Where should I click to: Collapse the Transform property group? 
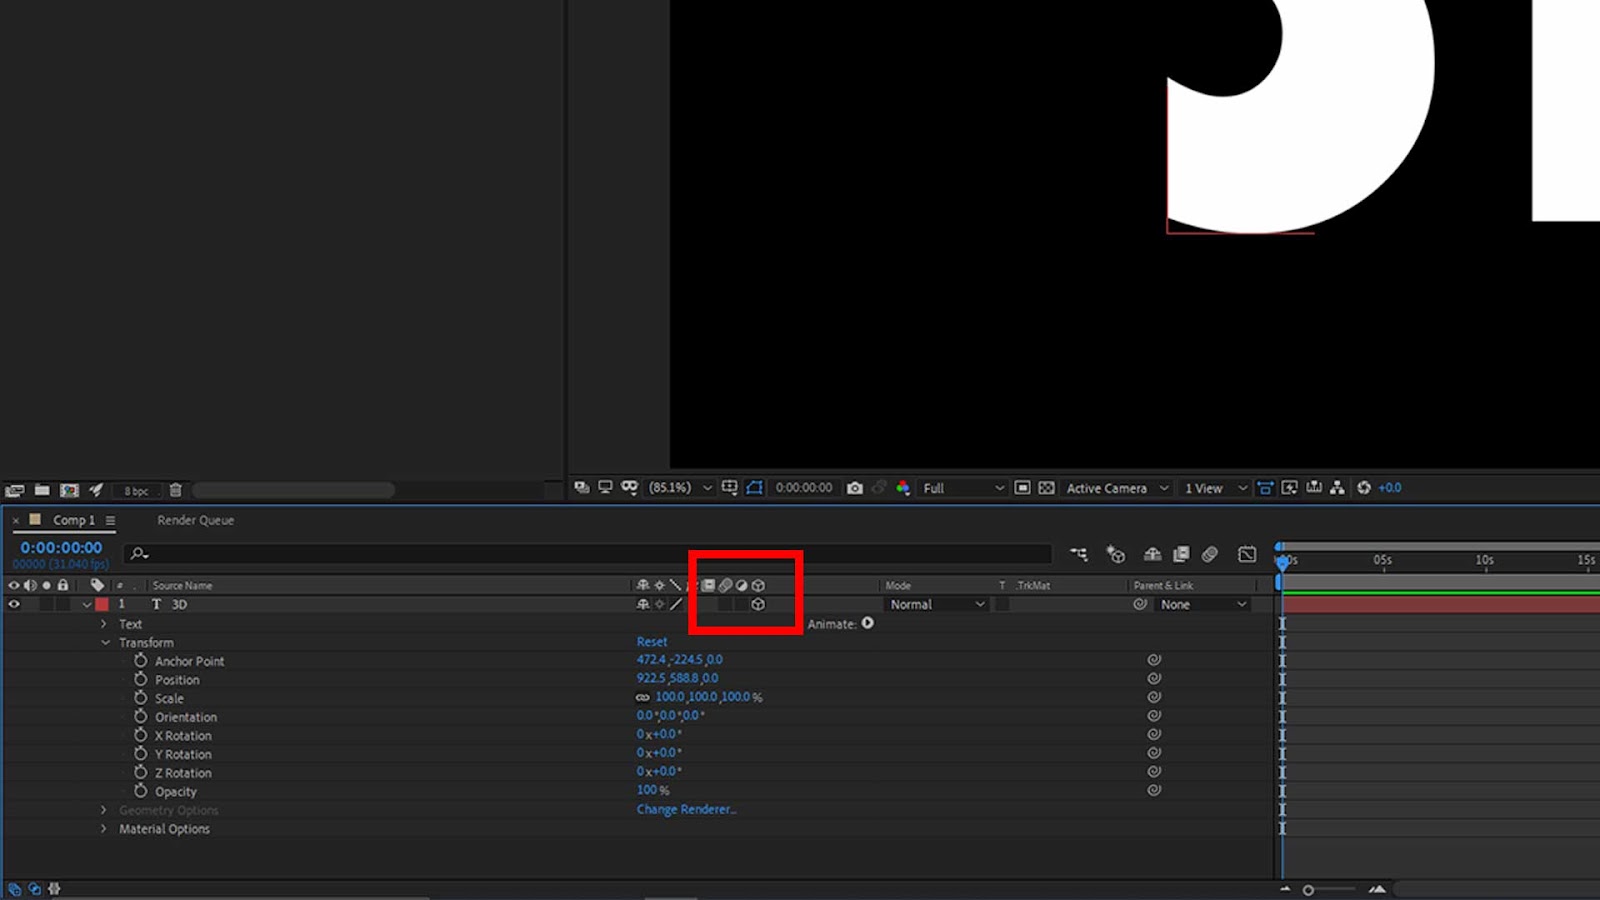(x=105, y=643)
